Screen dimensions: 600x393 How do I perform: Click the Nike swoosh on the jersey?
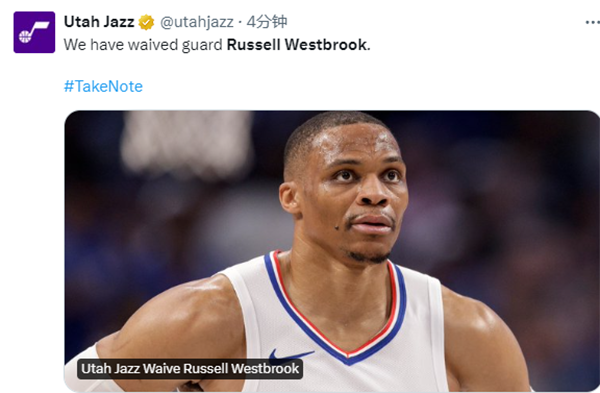[x=289, y=355]
